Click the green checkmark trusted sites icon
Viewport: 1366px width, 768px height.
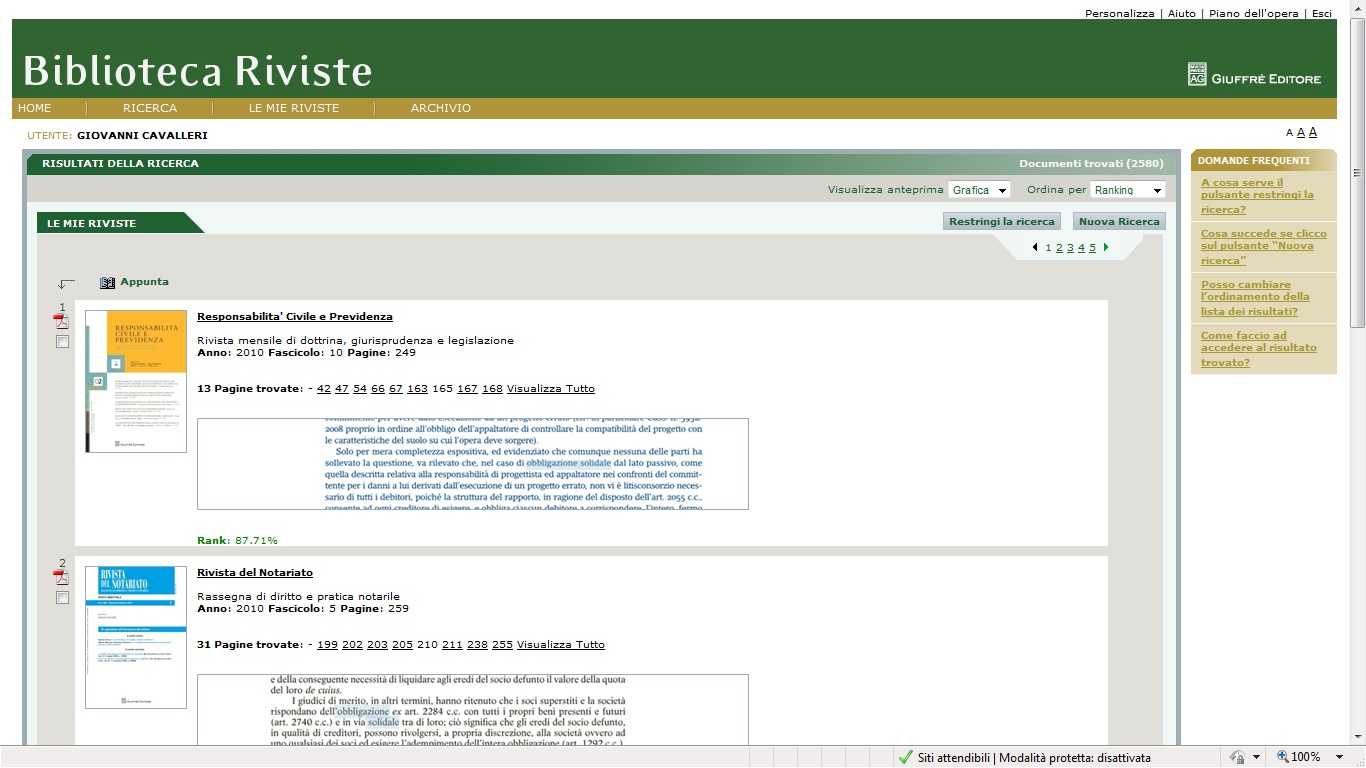tap(905, 757)
